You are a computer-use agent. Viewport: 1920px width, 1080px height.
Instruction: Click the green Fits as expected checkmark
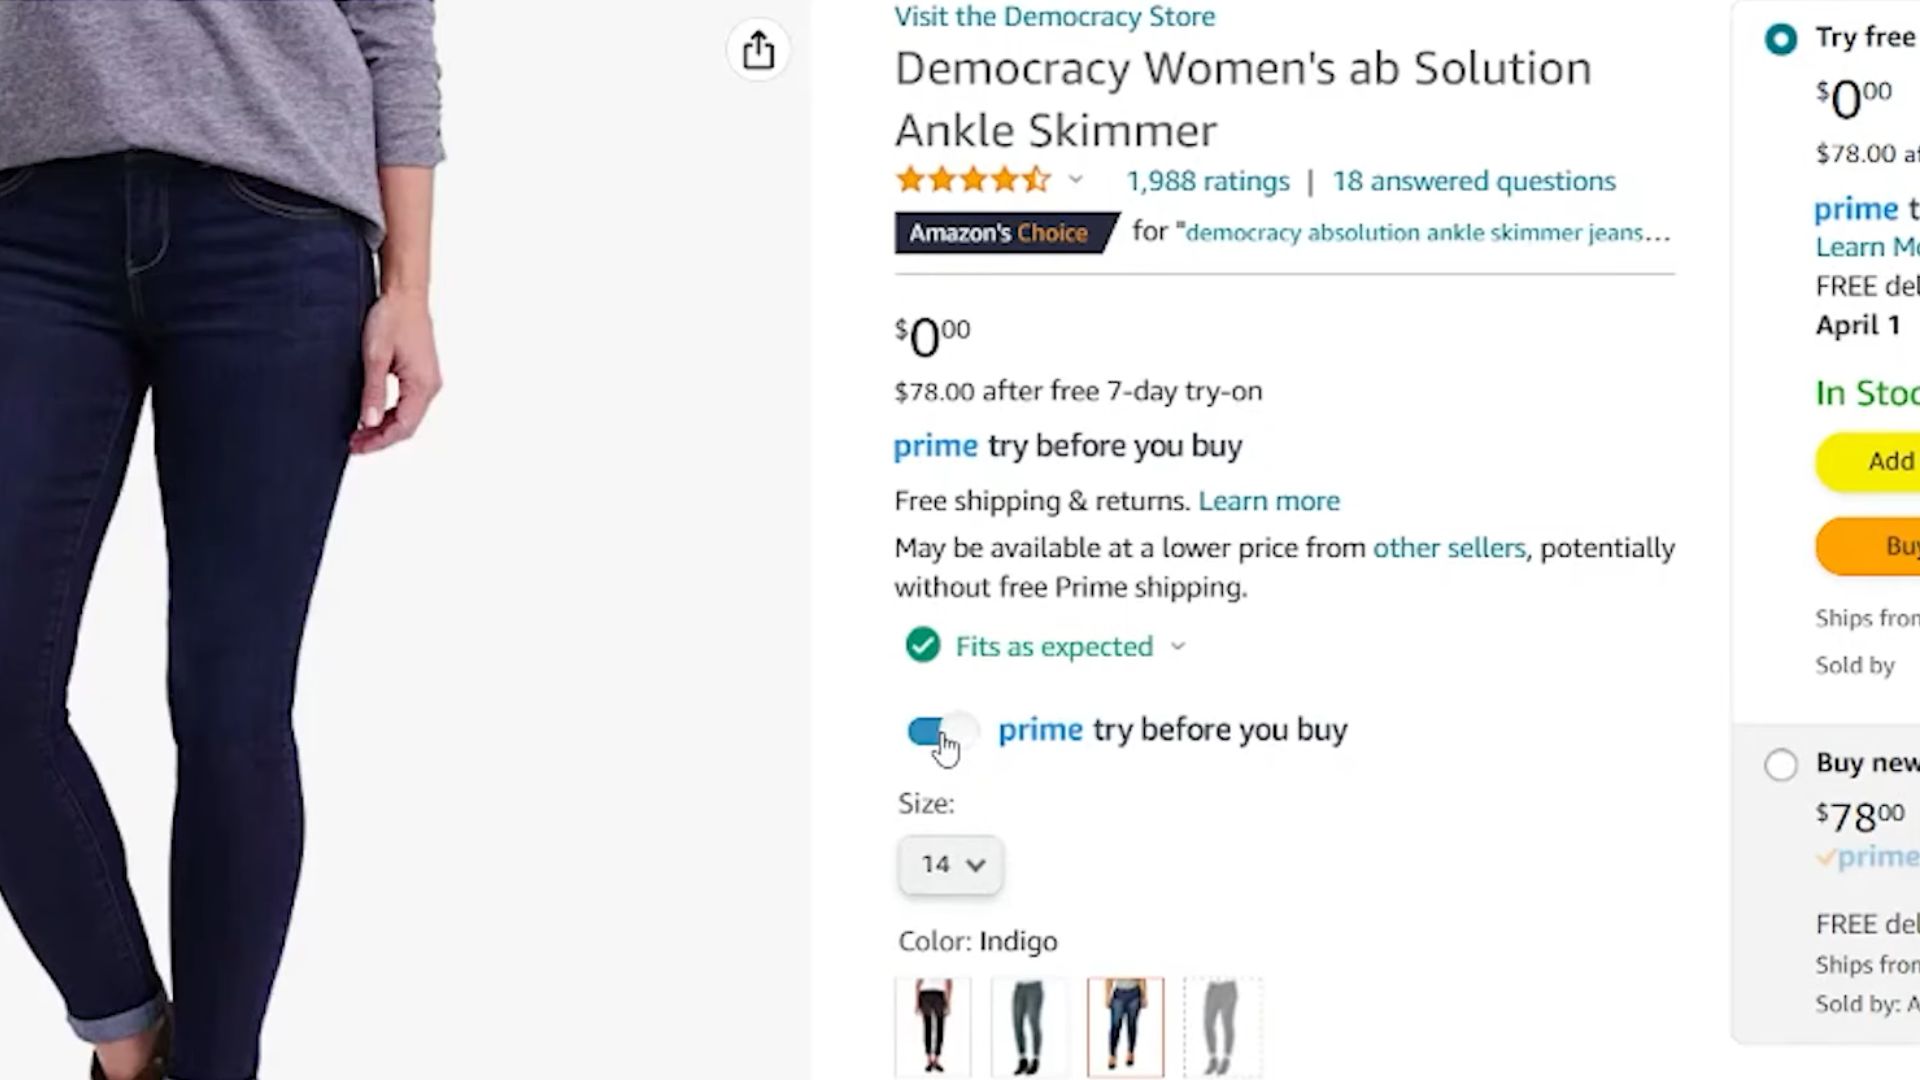point(922,646)
